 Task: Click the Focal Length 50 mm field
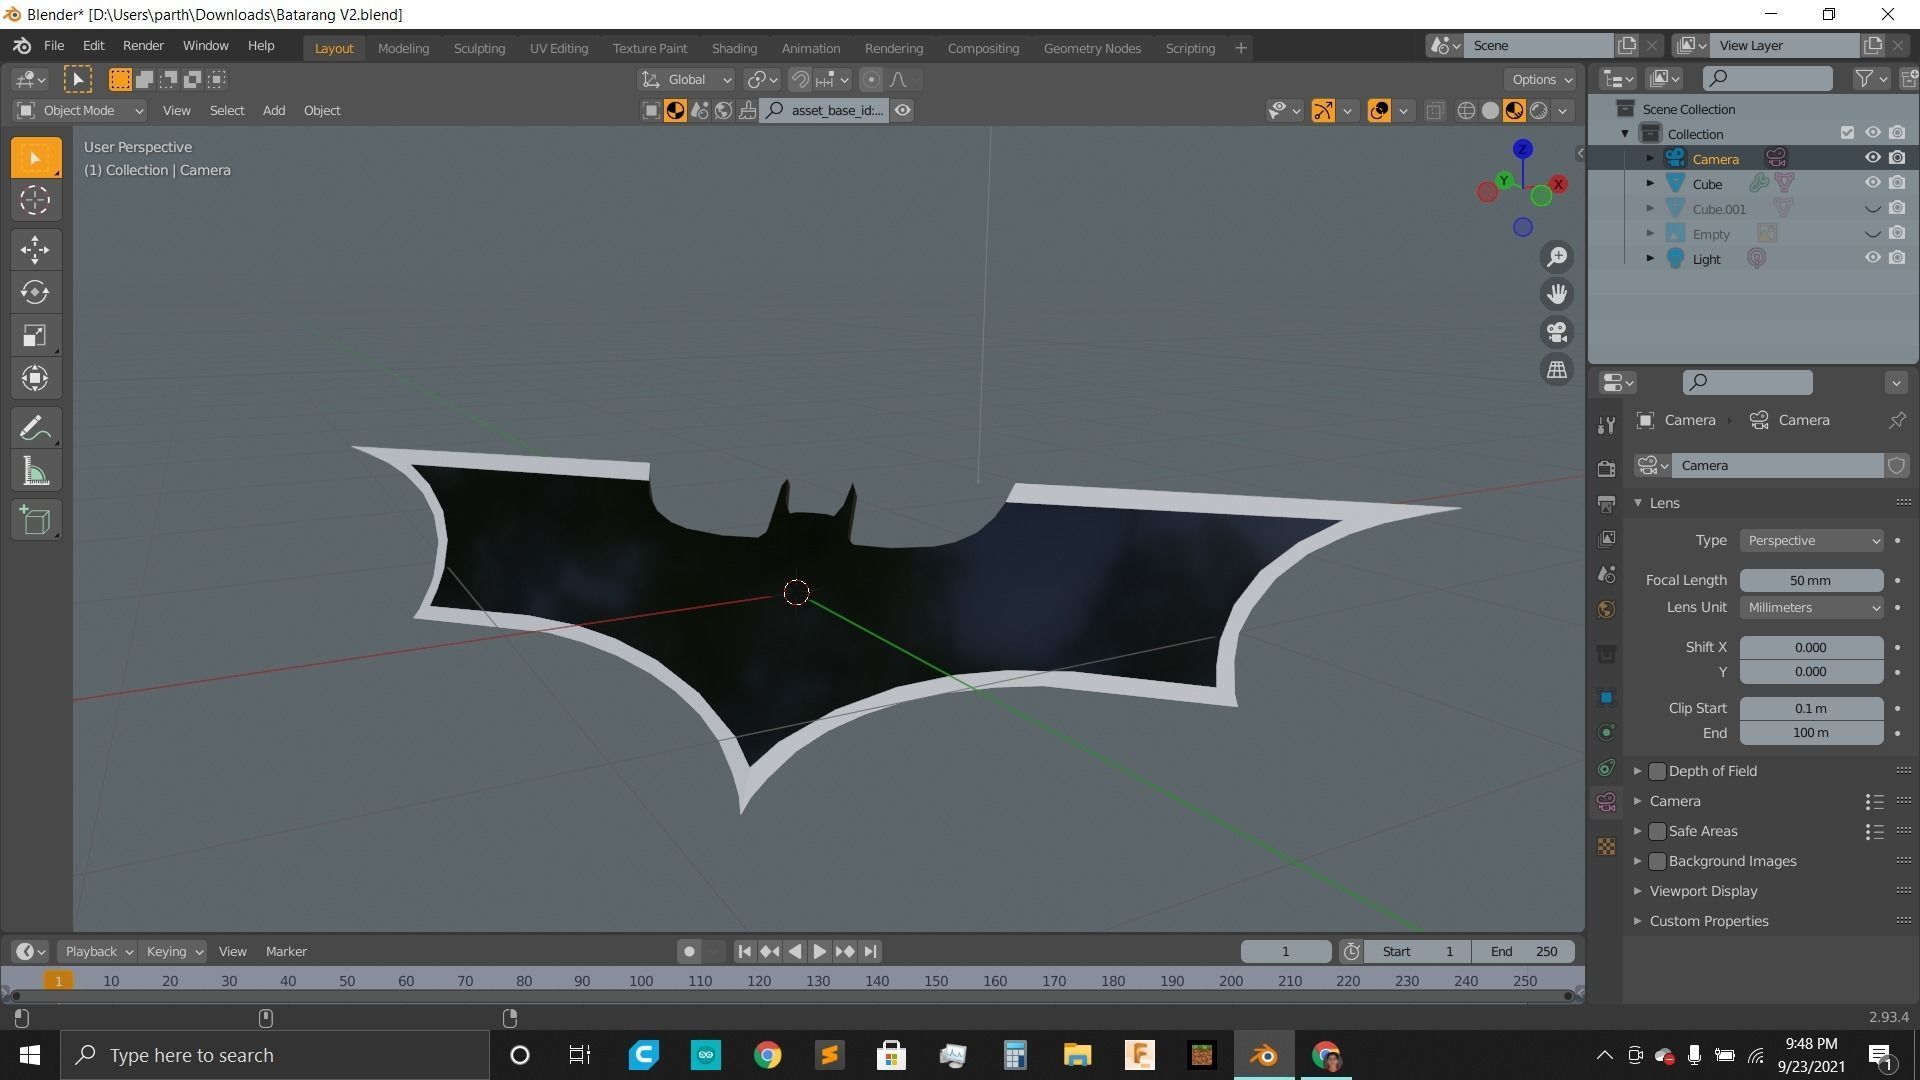(1811, 581)
